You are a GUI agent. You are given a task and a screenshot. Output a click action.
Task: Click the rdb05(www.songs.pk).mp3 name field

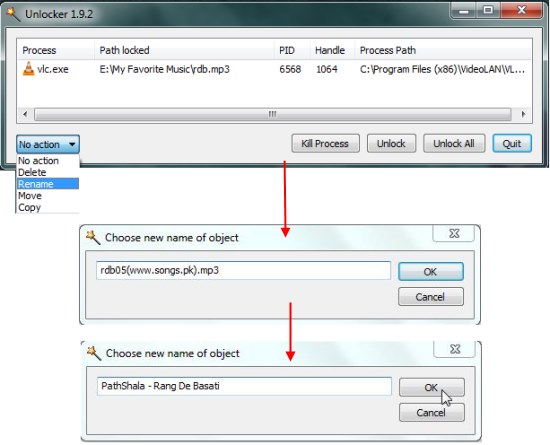point(243,270)
